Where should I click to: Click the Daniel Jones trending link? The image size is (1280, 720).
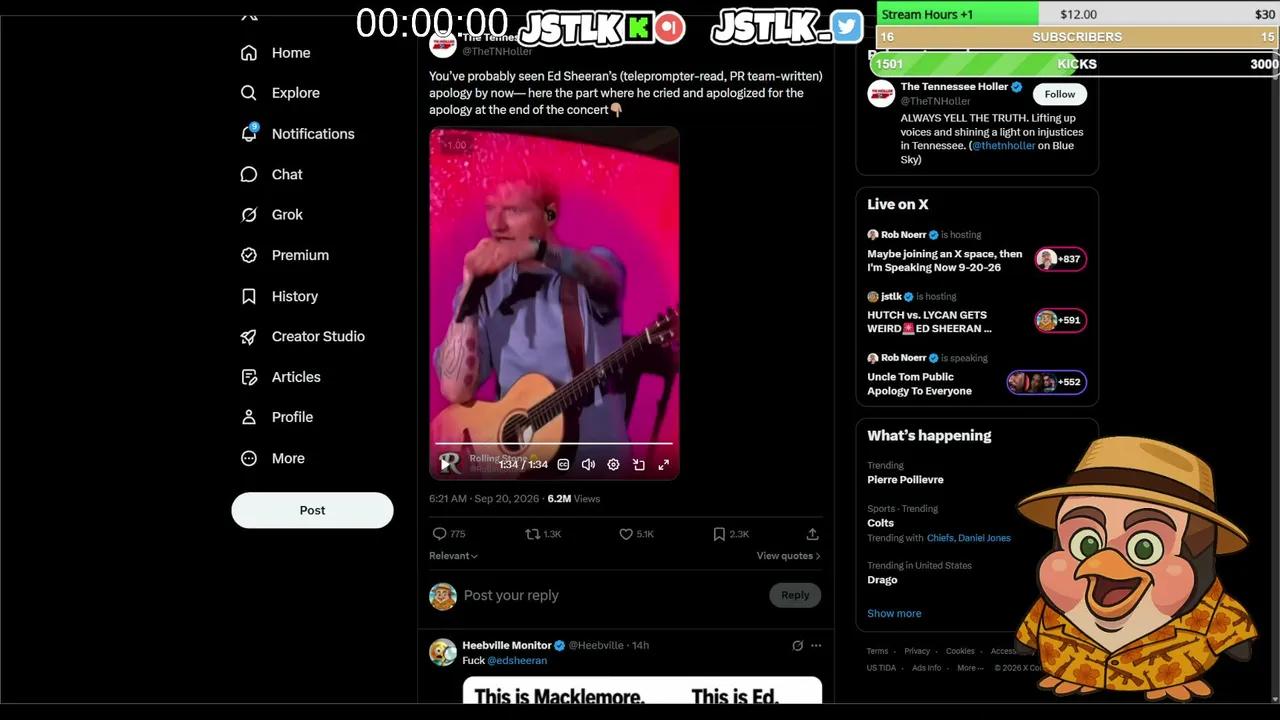[x=984, y=538]
